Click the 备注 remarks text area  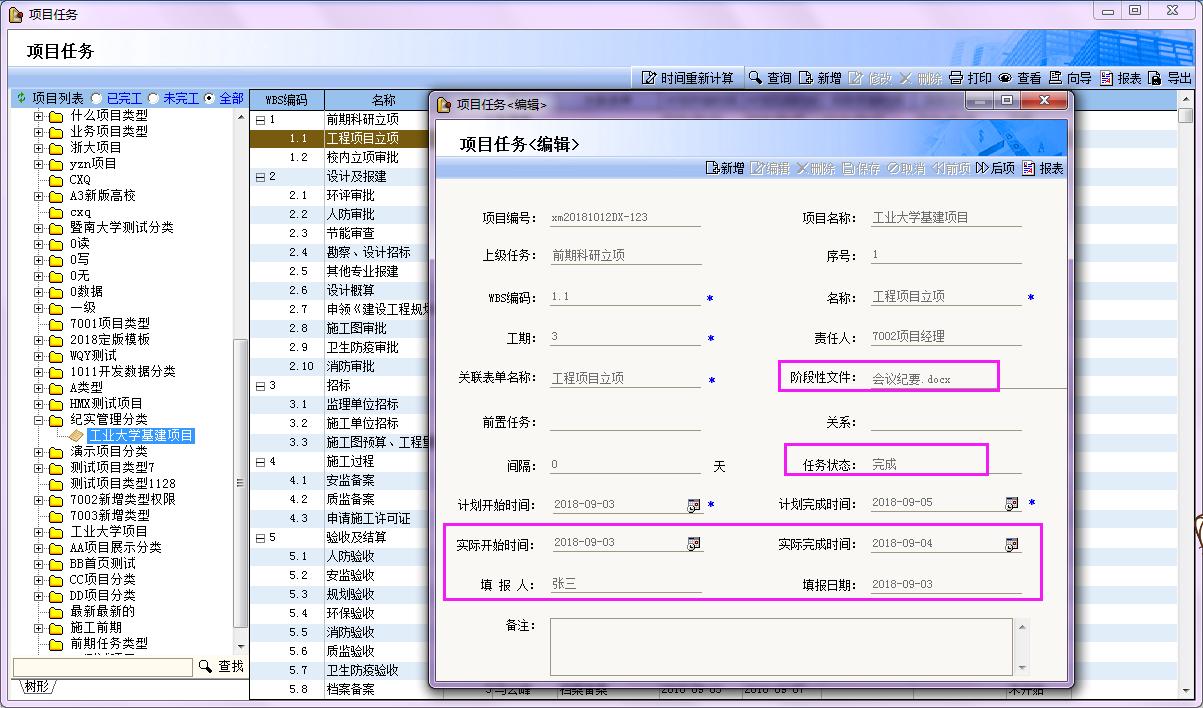click(780, 646)
